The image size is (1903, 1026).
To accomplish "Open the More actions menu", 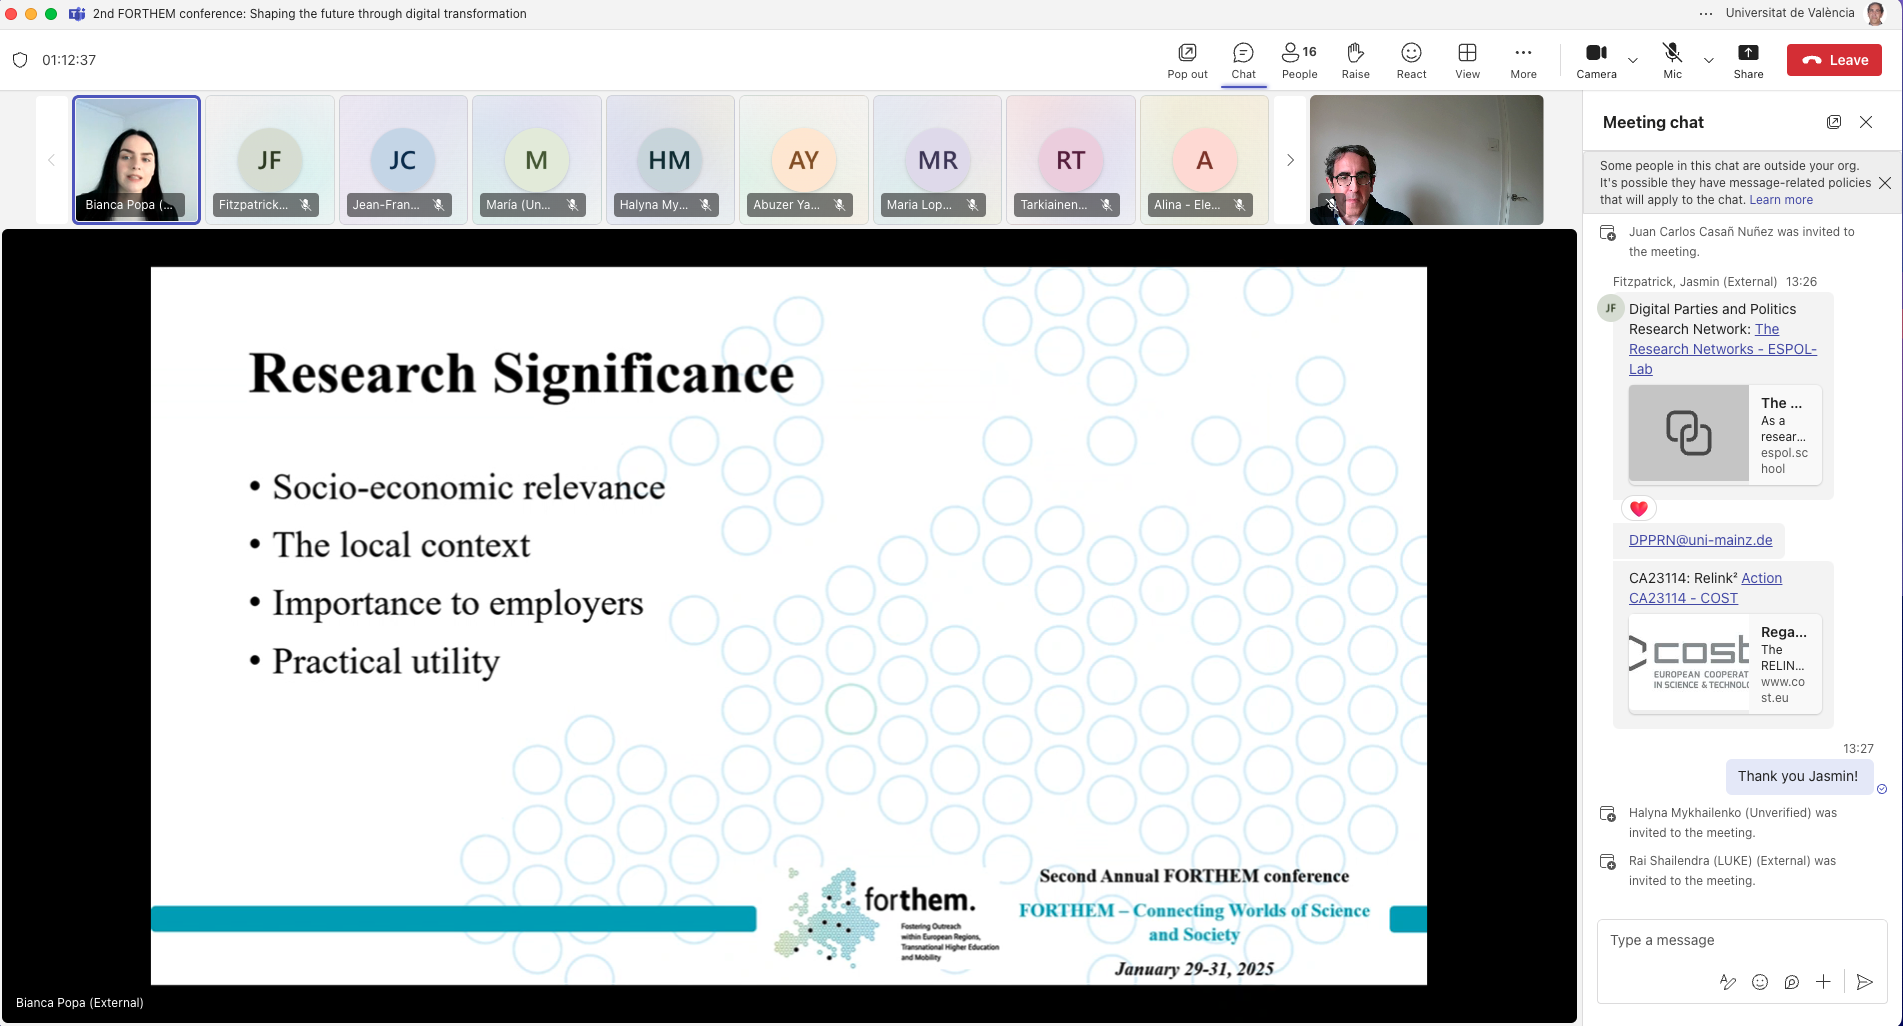I will click(x=1523, y=60).
